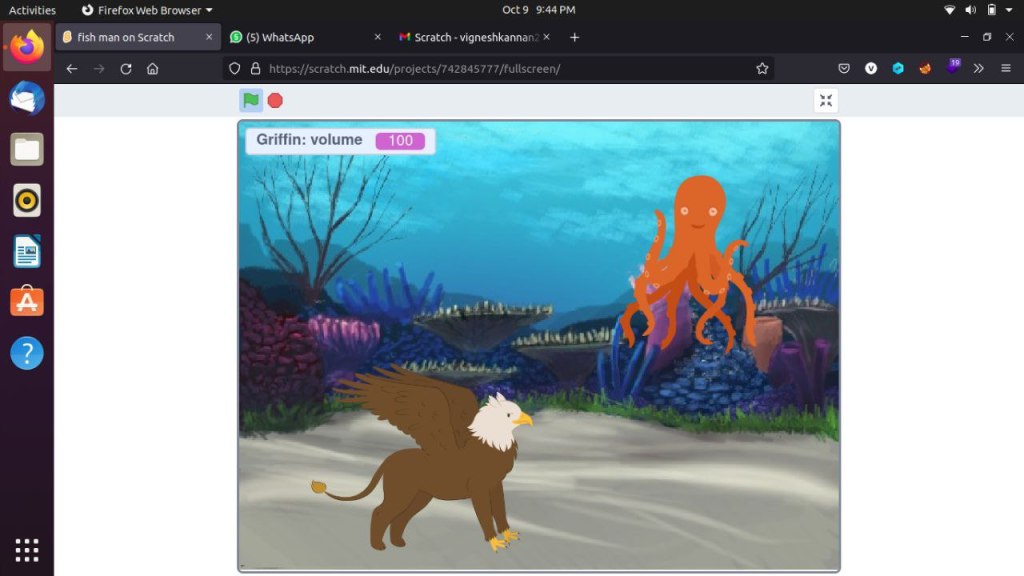Expand the Firefox Web Browser app menu
This screenshot has width=1024, height=576.
[x=147, y=10]
